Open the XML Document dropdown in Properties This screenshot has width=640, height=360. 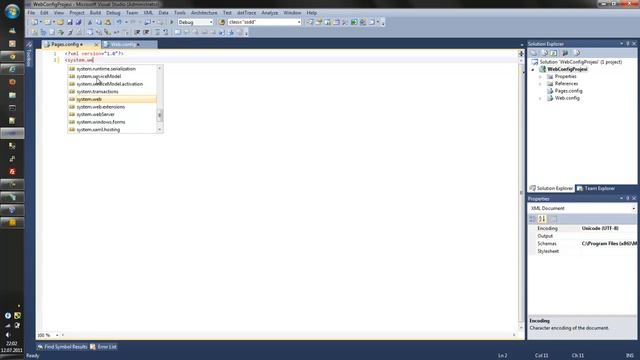[x=633, y=209]
